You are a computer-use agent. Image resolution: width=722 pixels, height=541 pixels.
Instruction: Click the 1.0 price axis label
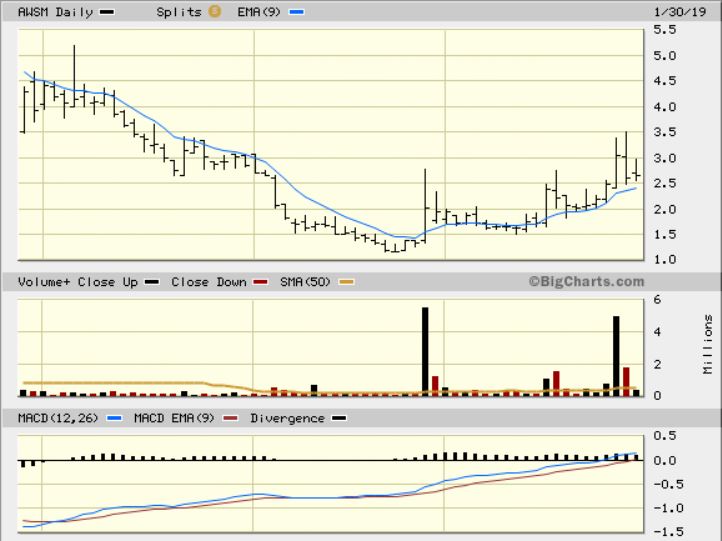pyautogui.click(x=666, y=260)
